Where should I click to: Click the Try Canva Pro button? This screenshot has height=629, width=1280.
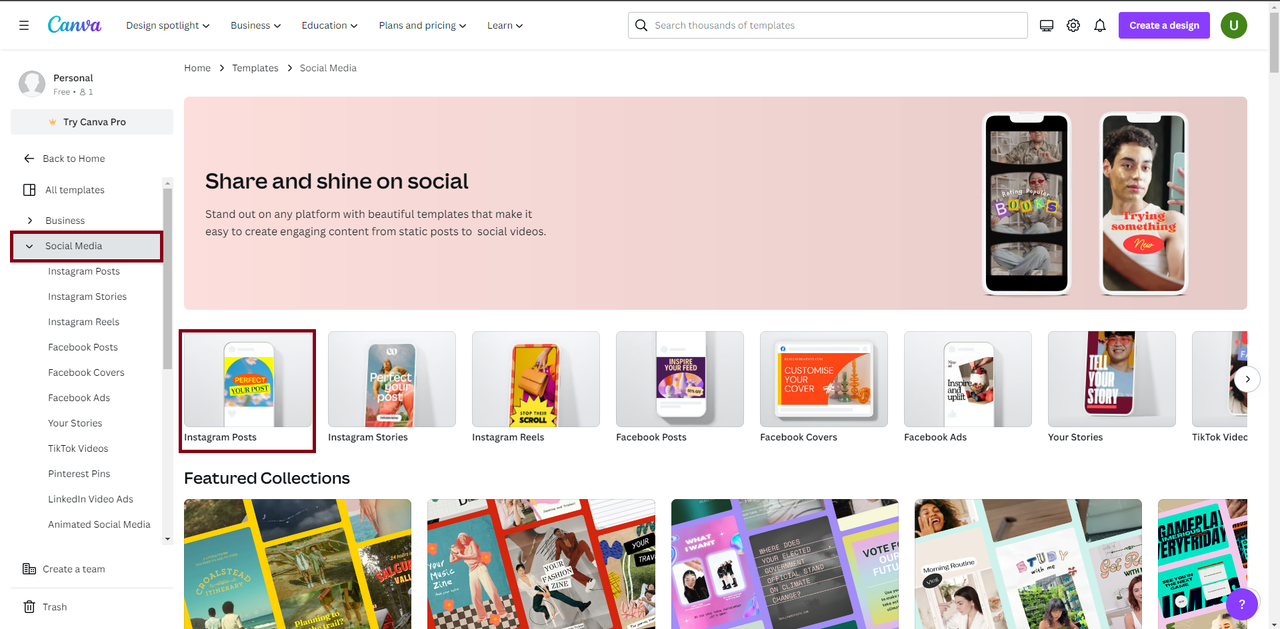[x=92, y=122]
